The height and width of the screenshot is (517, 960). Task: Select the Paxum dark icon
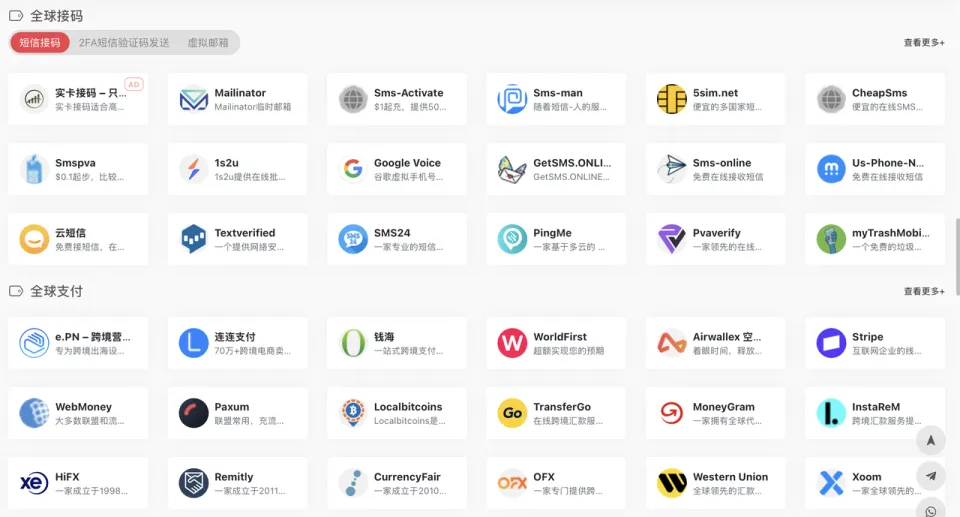pyautogui.click(x=193, y=413)
